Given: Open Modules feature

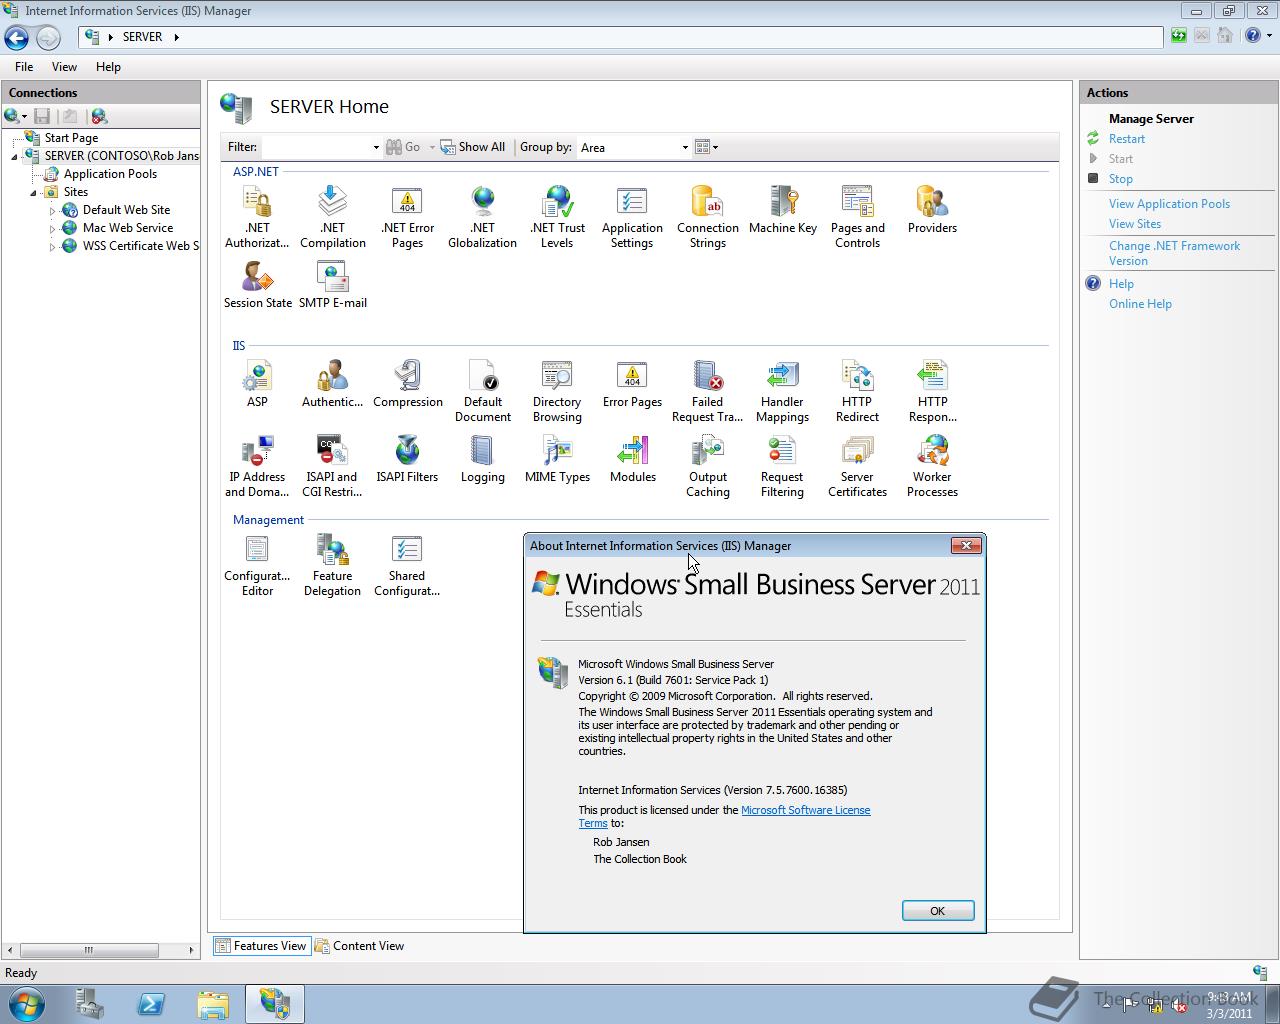Looking at the screenshot, I should click(x=632, y=459).
